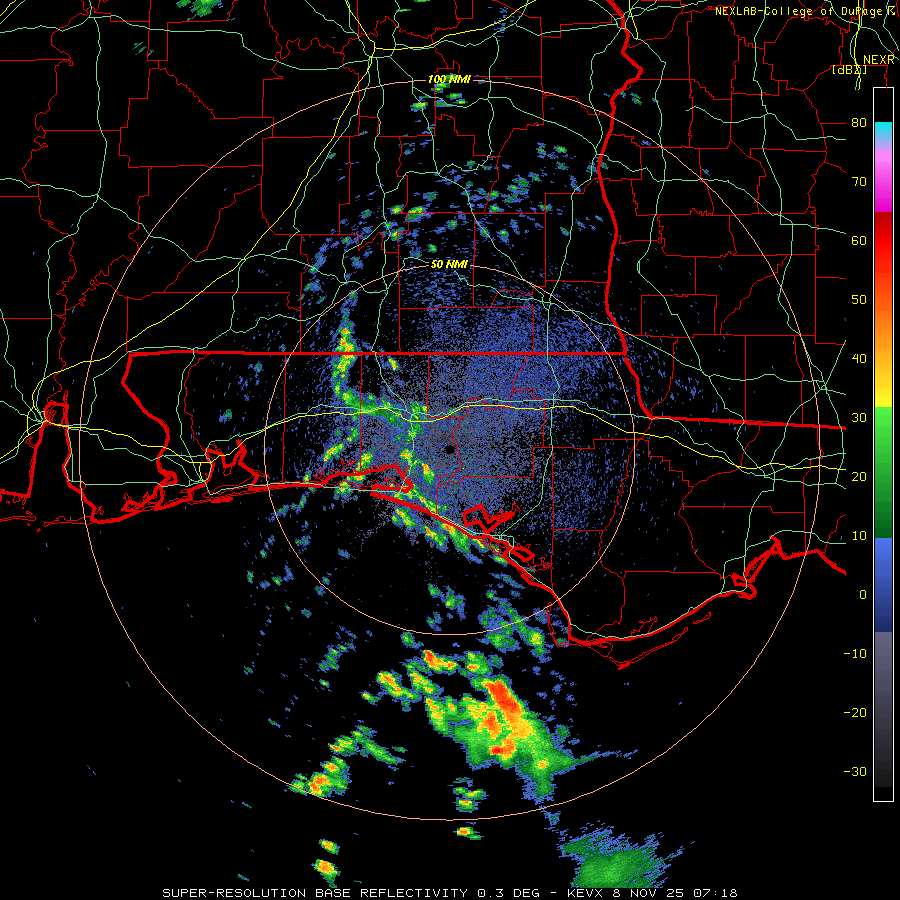900x900 pixels.
Task: Click the 50 value on dBZ scale
Action: [x=859, y=300]
